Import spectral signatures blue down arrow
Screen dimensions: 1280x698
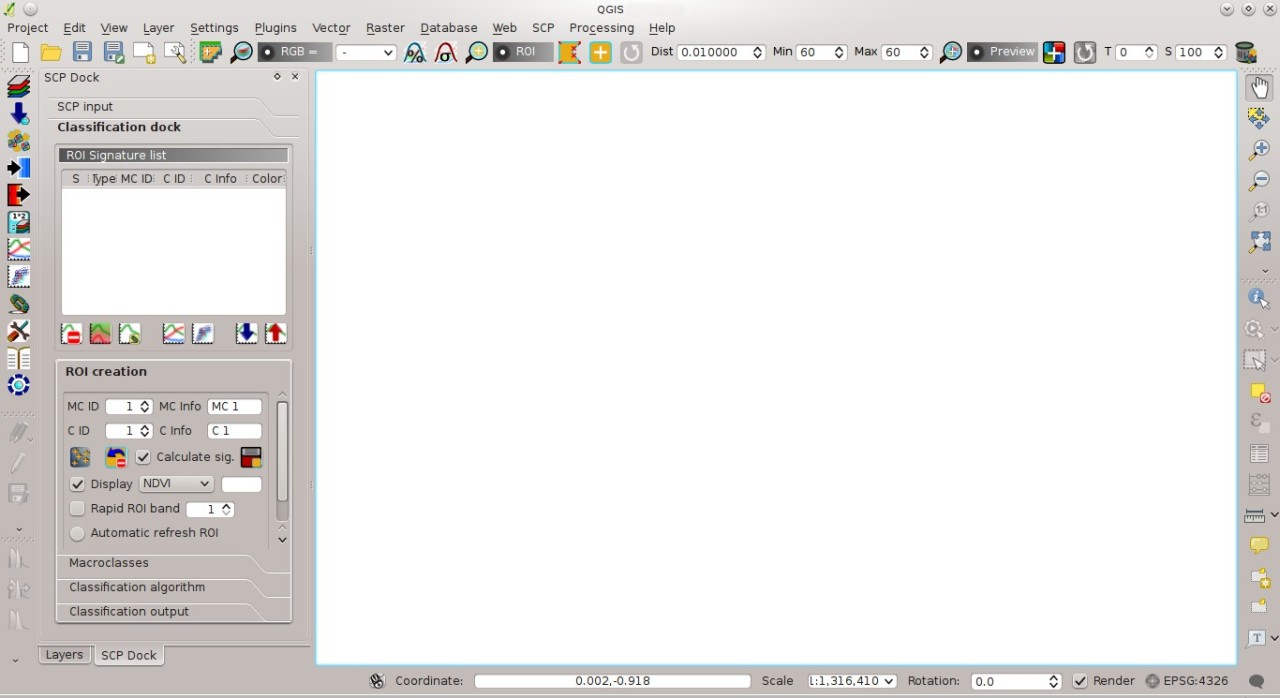pyautogui.click(x=246, y=334)
